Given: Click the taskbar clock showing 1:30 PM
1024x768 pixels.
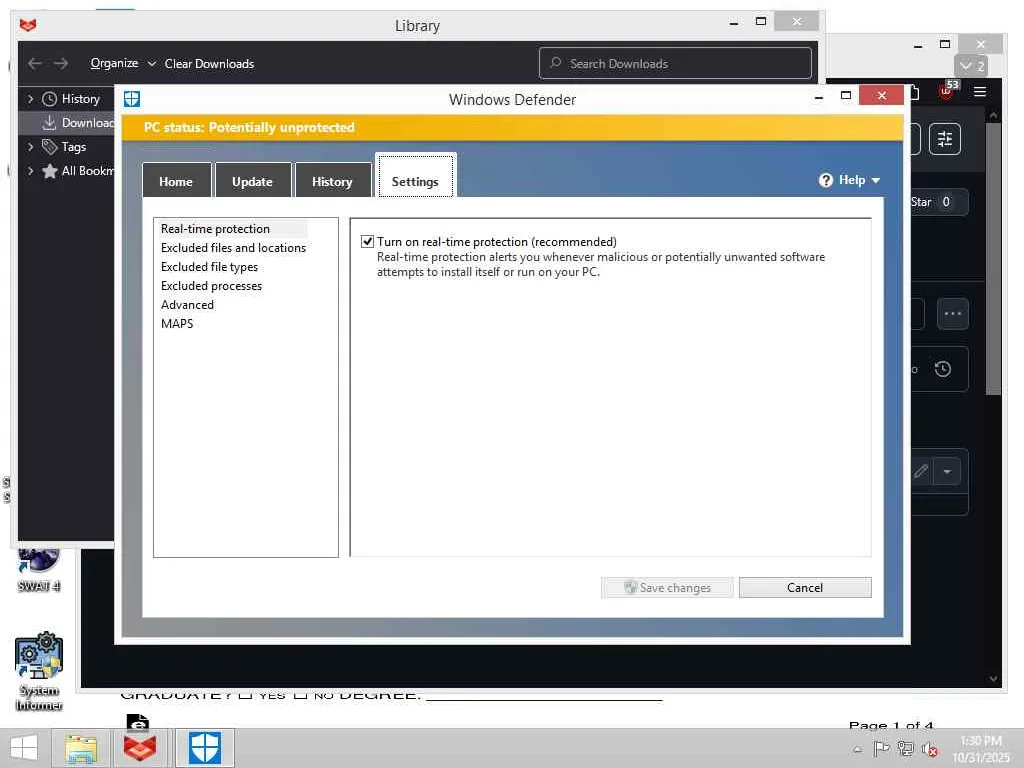Looking at the screenshot, I should pyautogui.click(x=980, y=748).
